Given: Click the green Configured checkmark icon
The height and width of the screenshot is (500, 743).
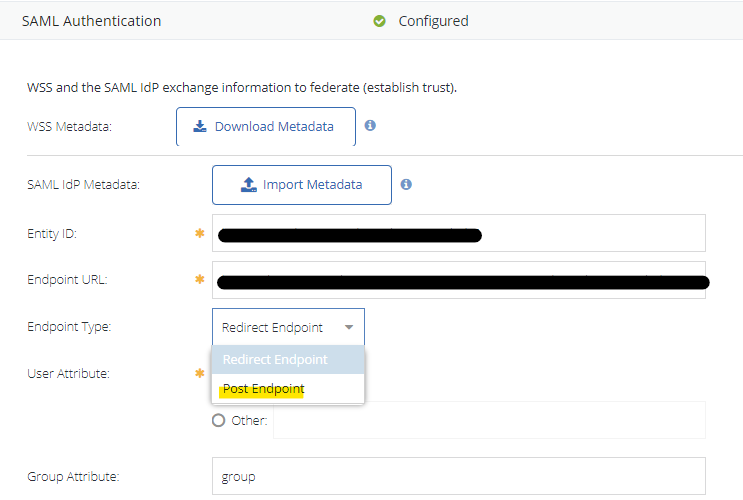Looking at the screenshot, I should coord(380,21).
